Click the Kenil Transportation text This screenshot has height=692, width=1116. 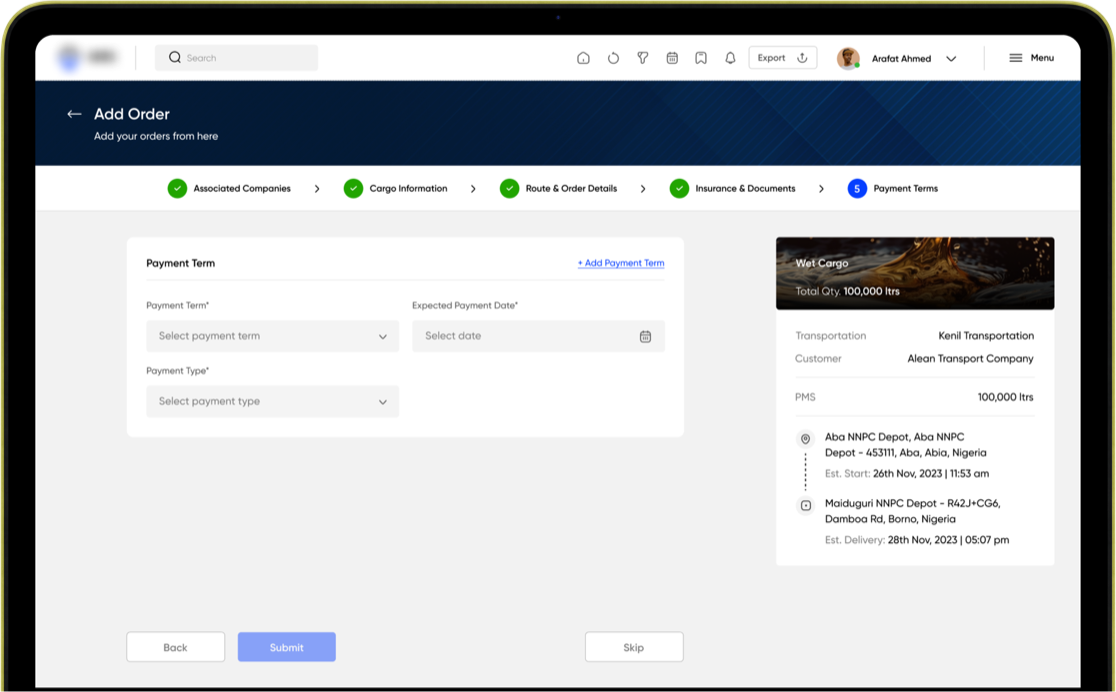click(986, 335)
